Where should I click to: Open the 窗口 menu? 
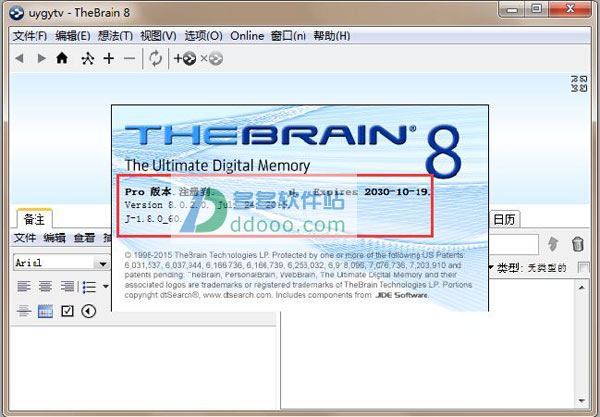click(288, 36)
